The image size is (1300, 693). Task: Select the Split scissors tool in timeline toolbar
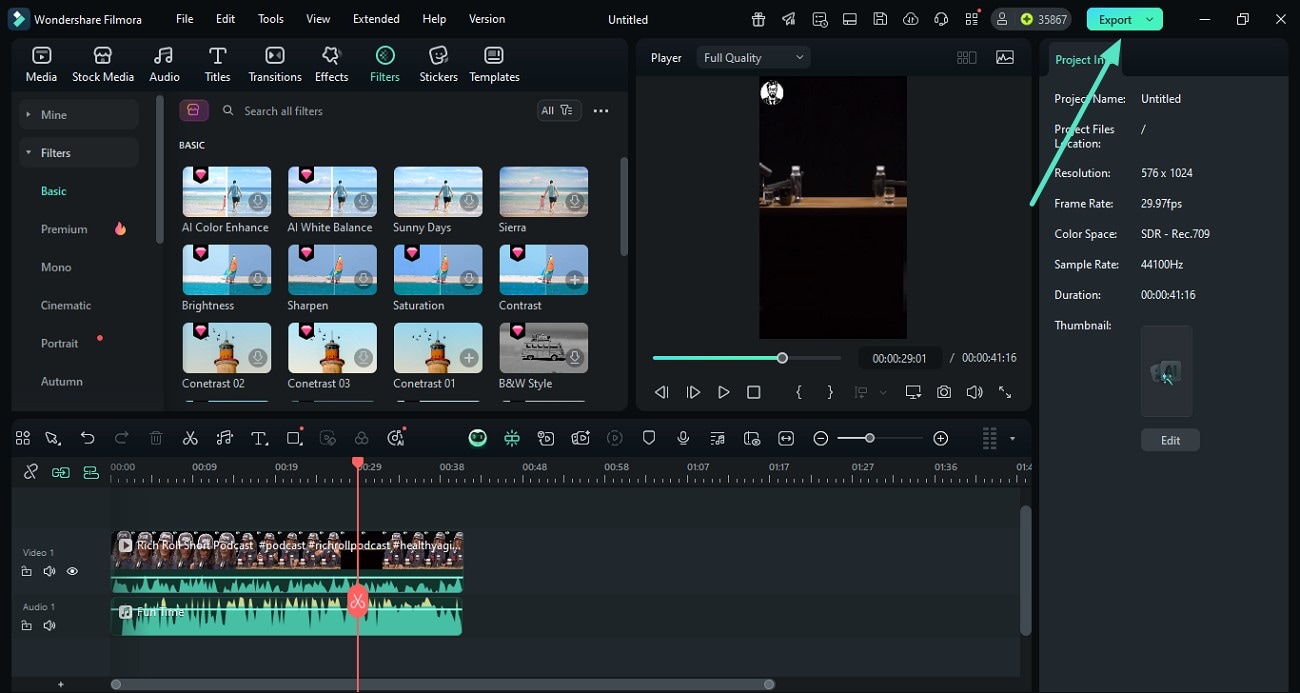[190, 438]
